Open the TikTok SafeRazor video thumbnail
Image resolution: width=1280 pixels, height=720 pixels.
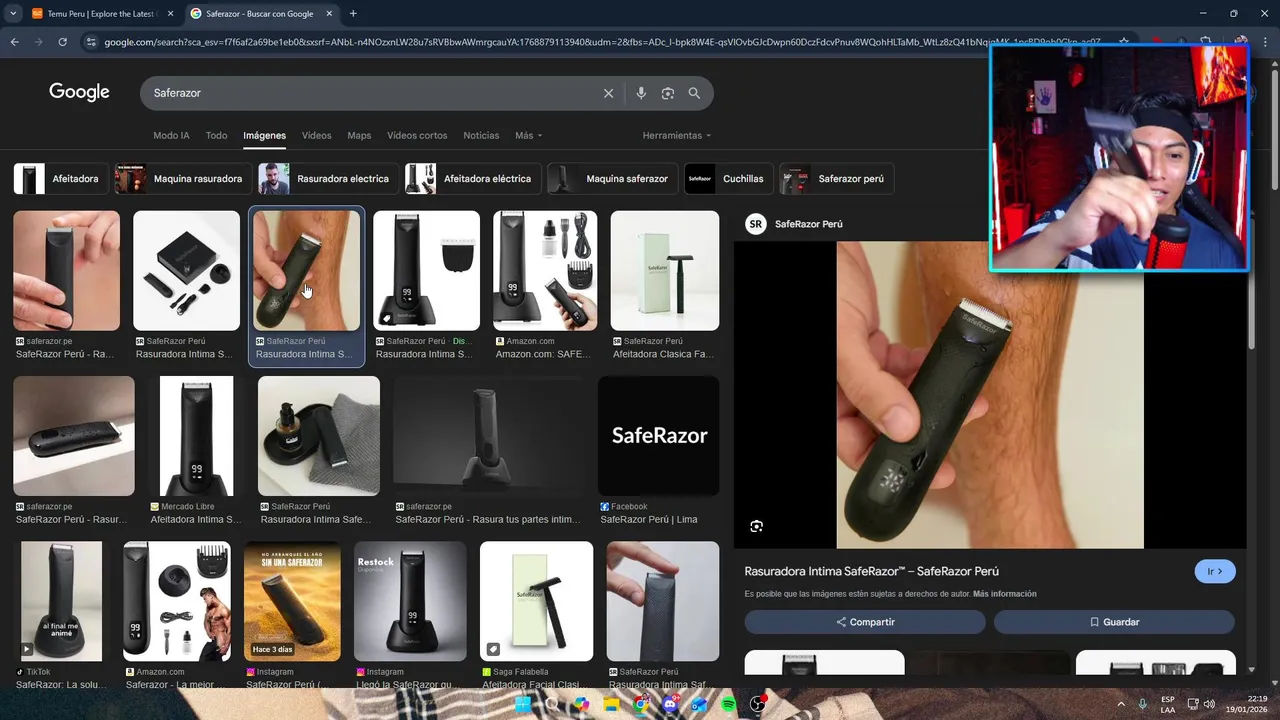click(61, 602)
